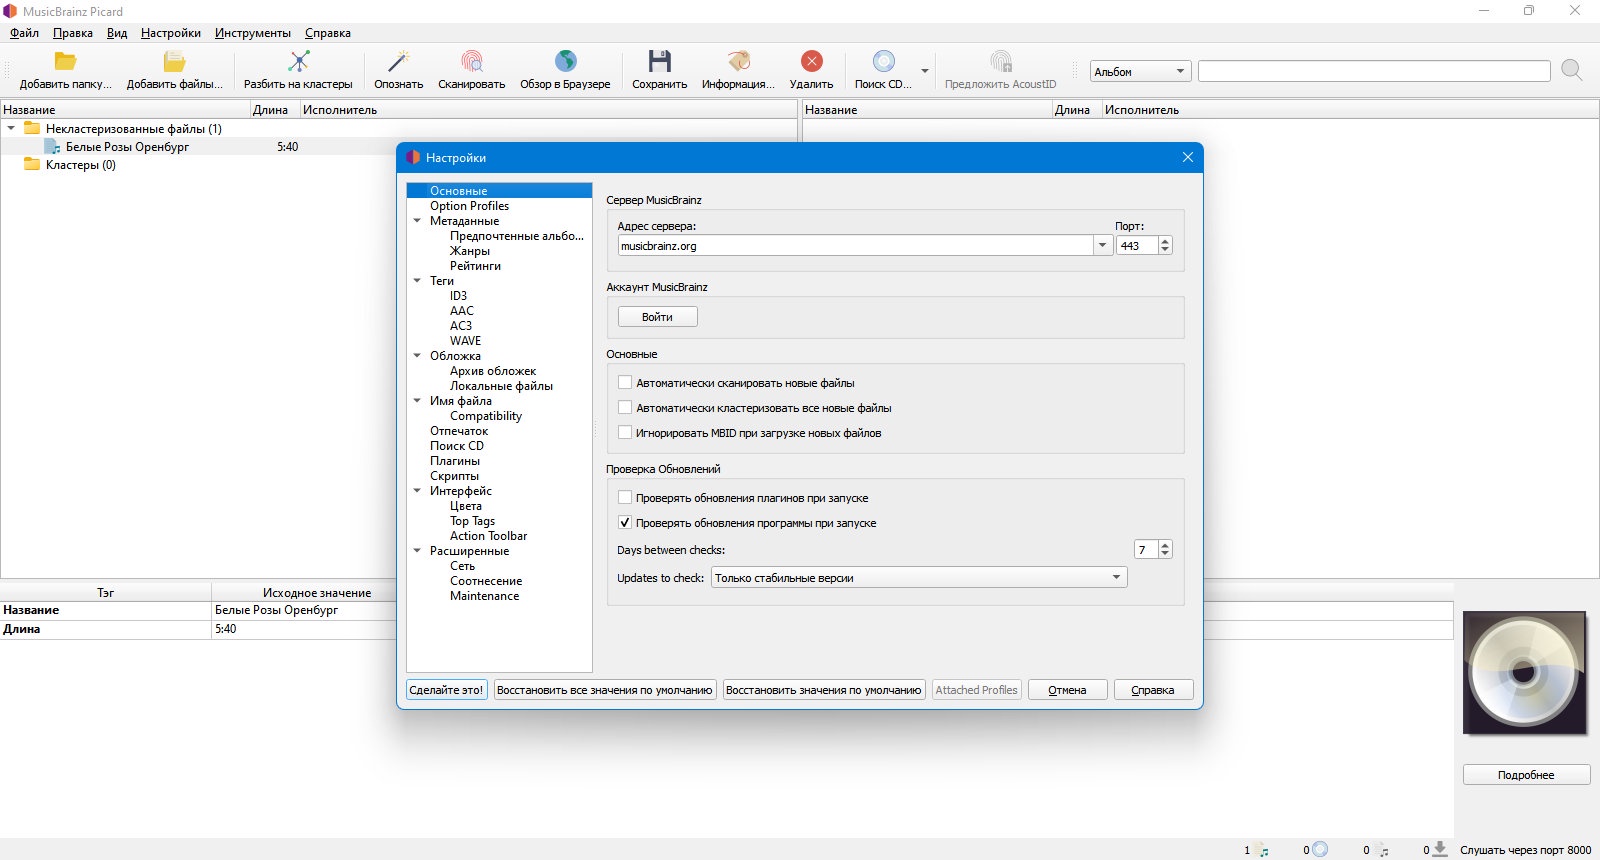1600x860 pixels.
Task: Click the Отмена button
Action: coord(1067,690)
